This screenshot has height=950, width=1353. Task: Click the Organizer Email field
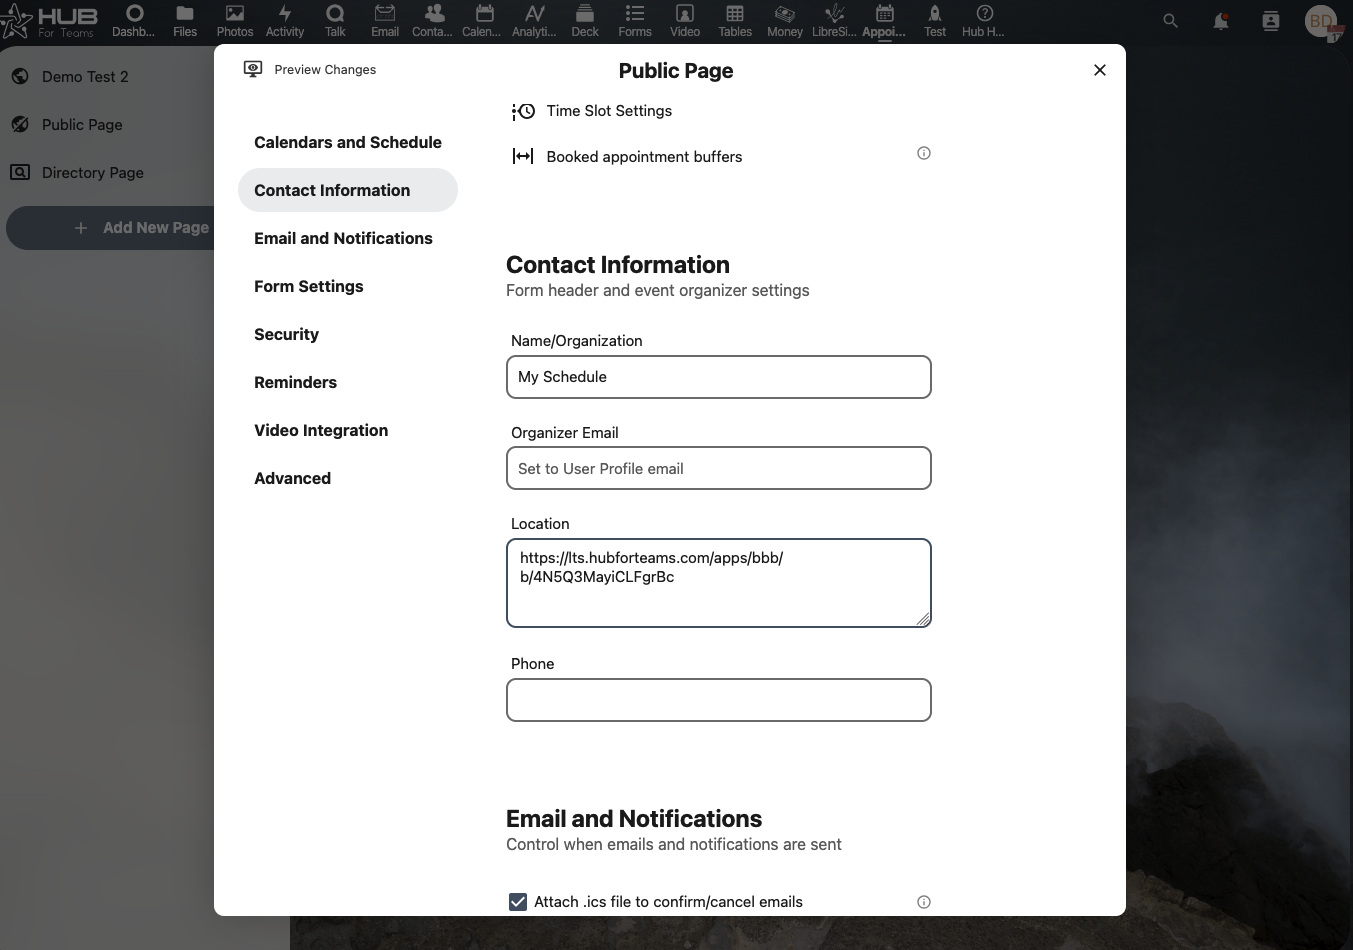point(719,468)
